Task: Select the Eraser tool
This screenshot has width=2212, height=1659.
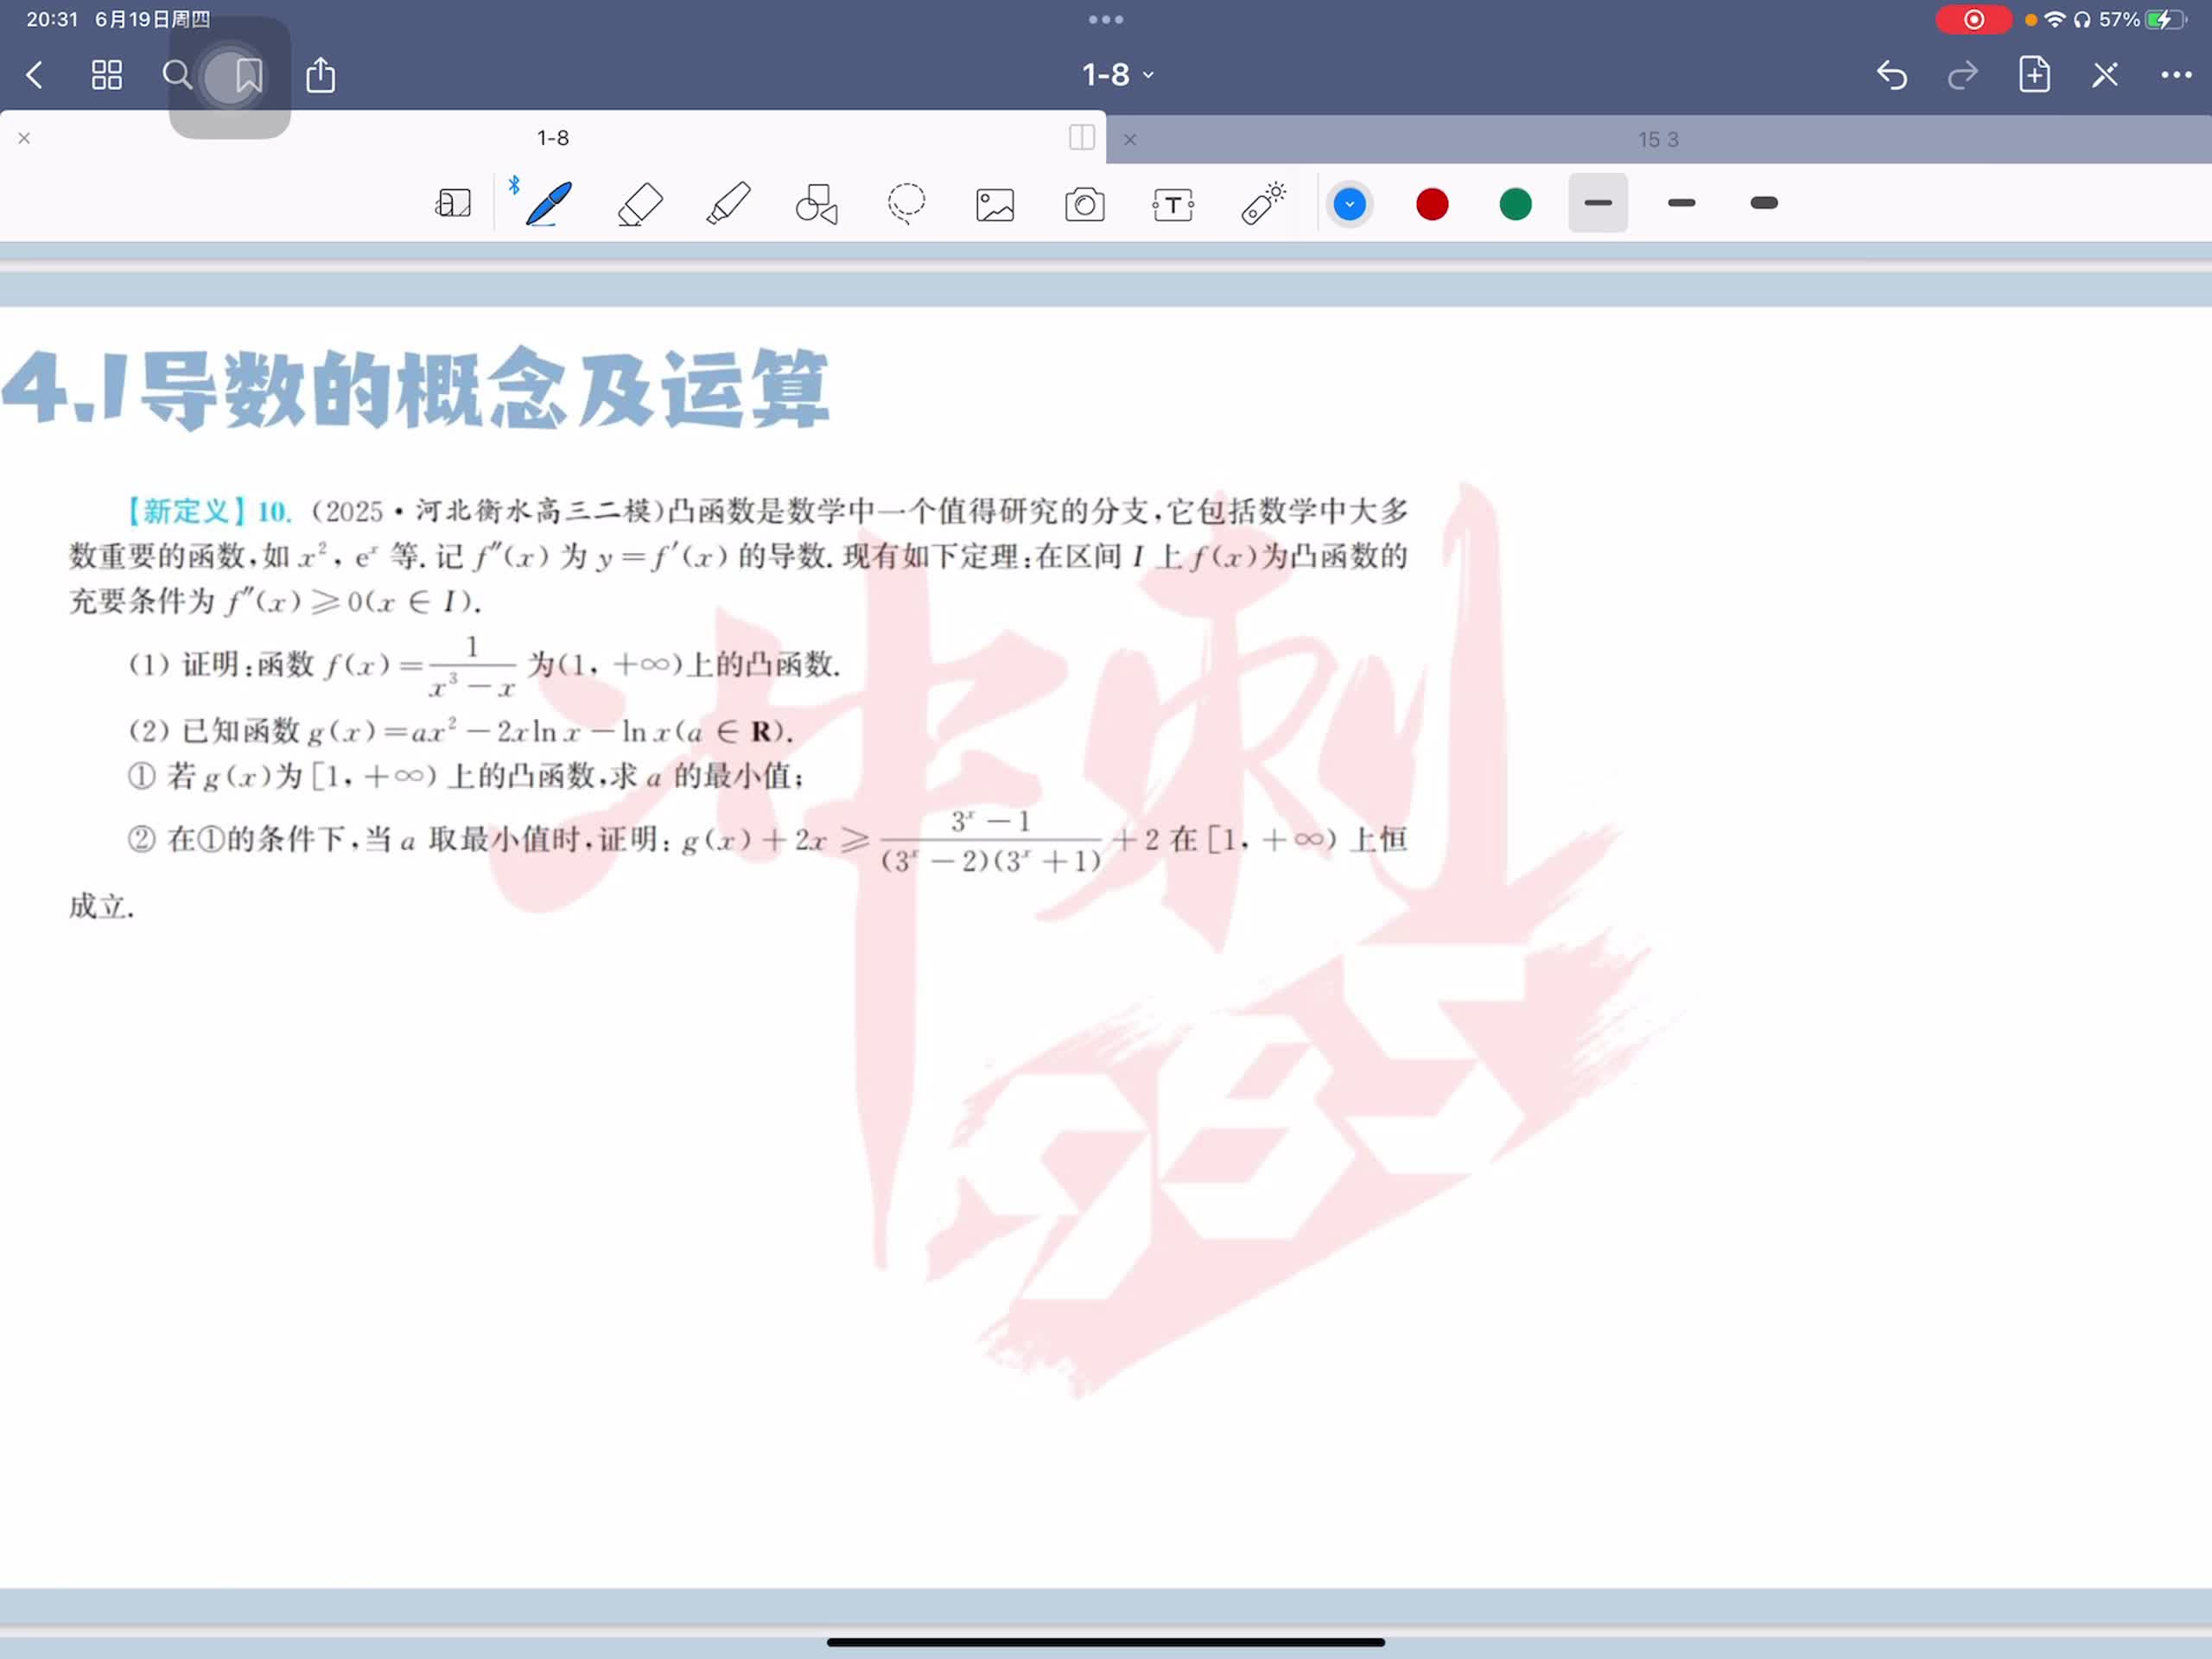Action: 639,204
